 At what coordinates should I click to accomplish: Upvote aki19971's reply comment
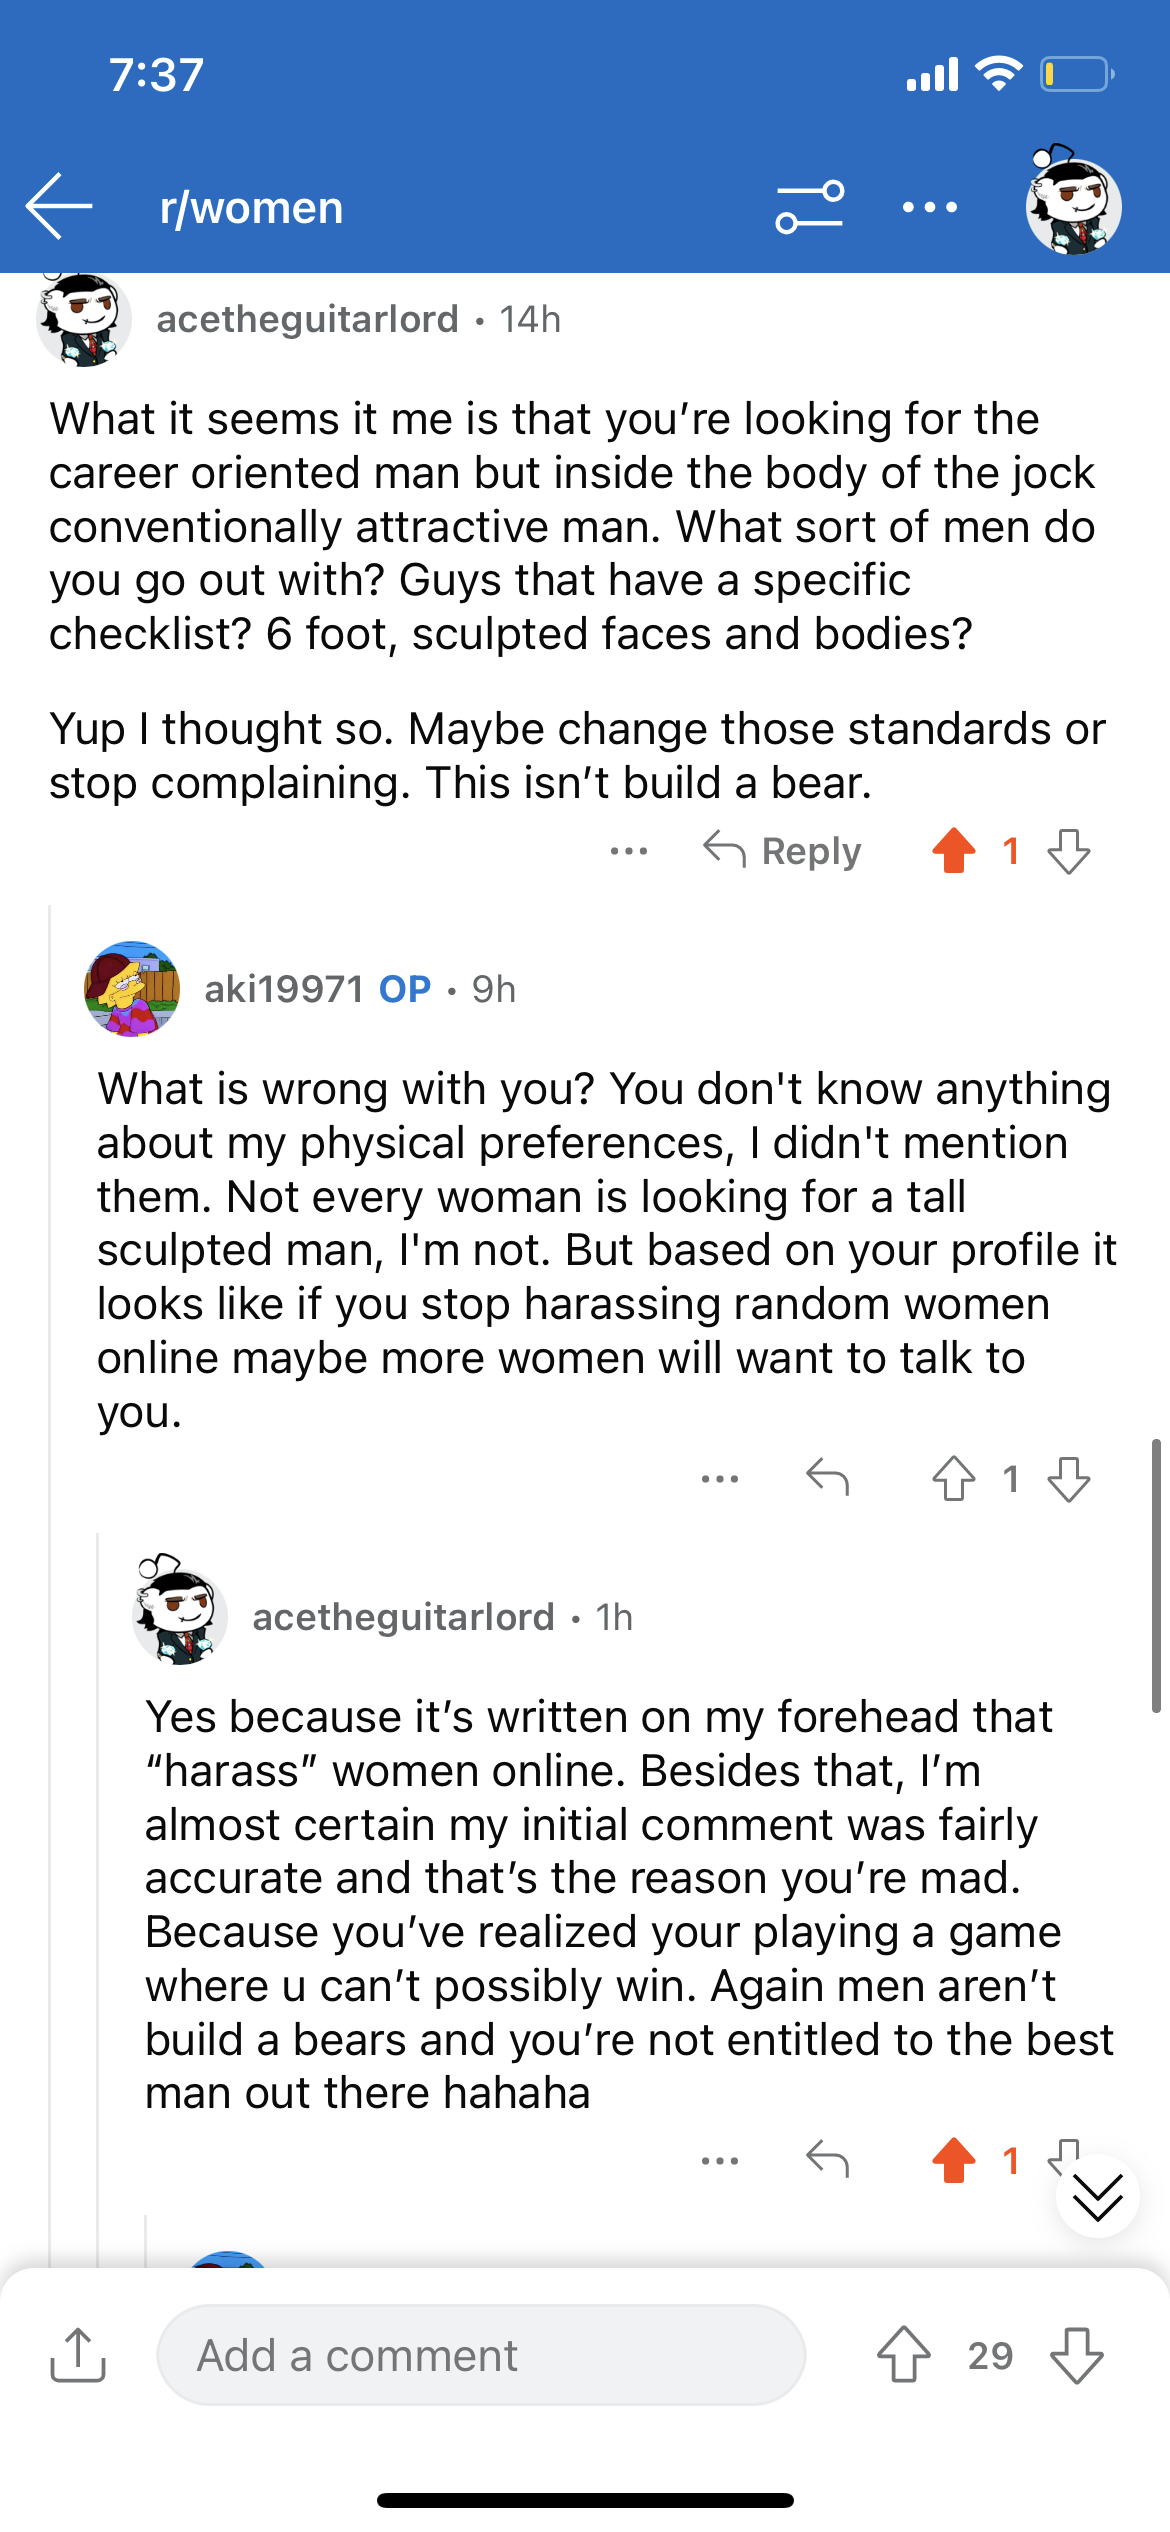coord(954,1478)
